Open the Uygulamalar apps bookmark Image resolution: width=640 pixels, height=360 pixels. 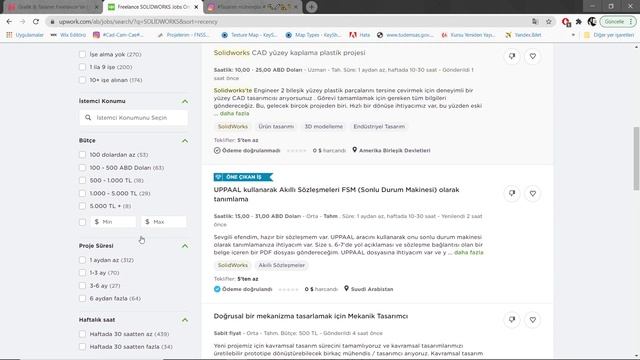[24, 35]
